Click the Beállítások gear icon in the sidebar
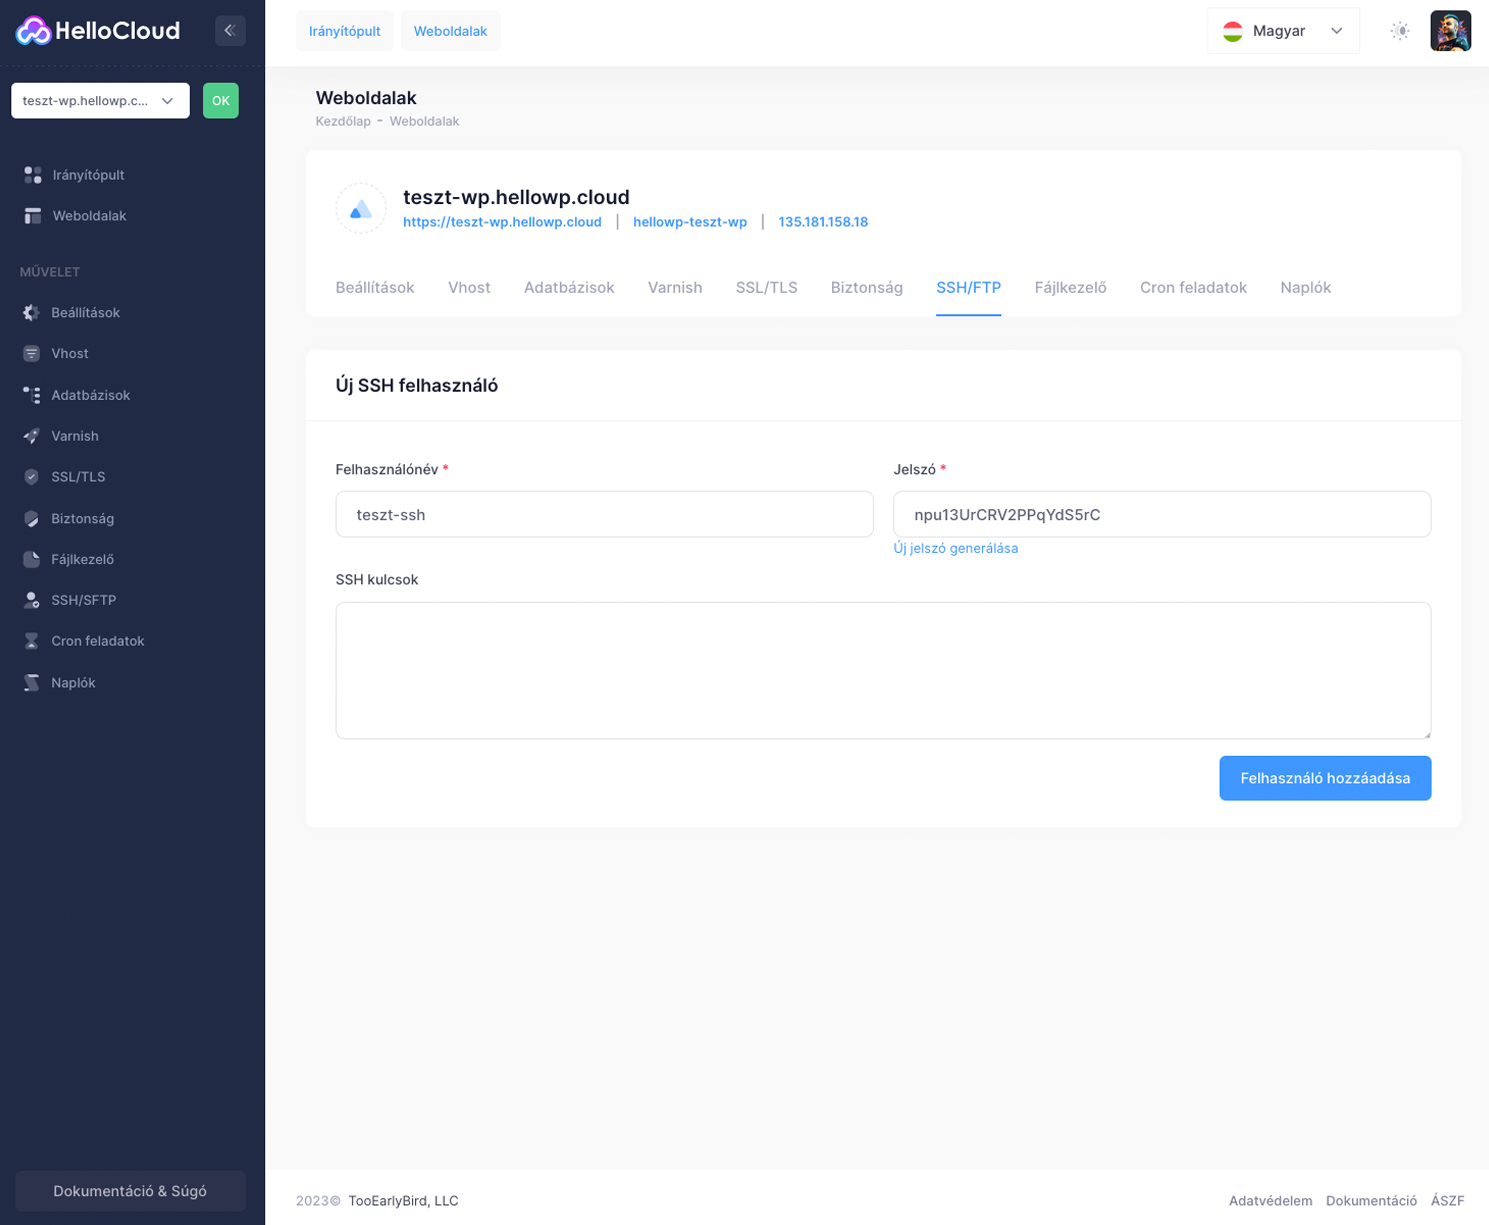 coord(32,313)
